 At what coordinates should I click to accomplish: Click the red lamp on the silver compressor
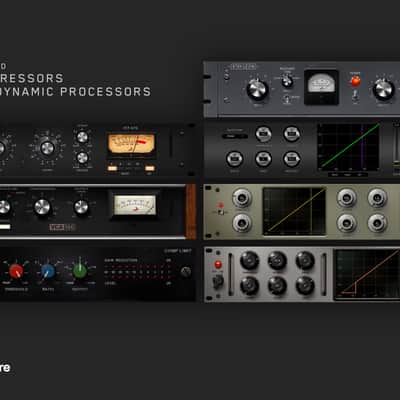(x=218, y=265)
